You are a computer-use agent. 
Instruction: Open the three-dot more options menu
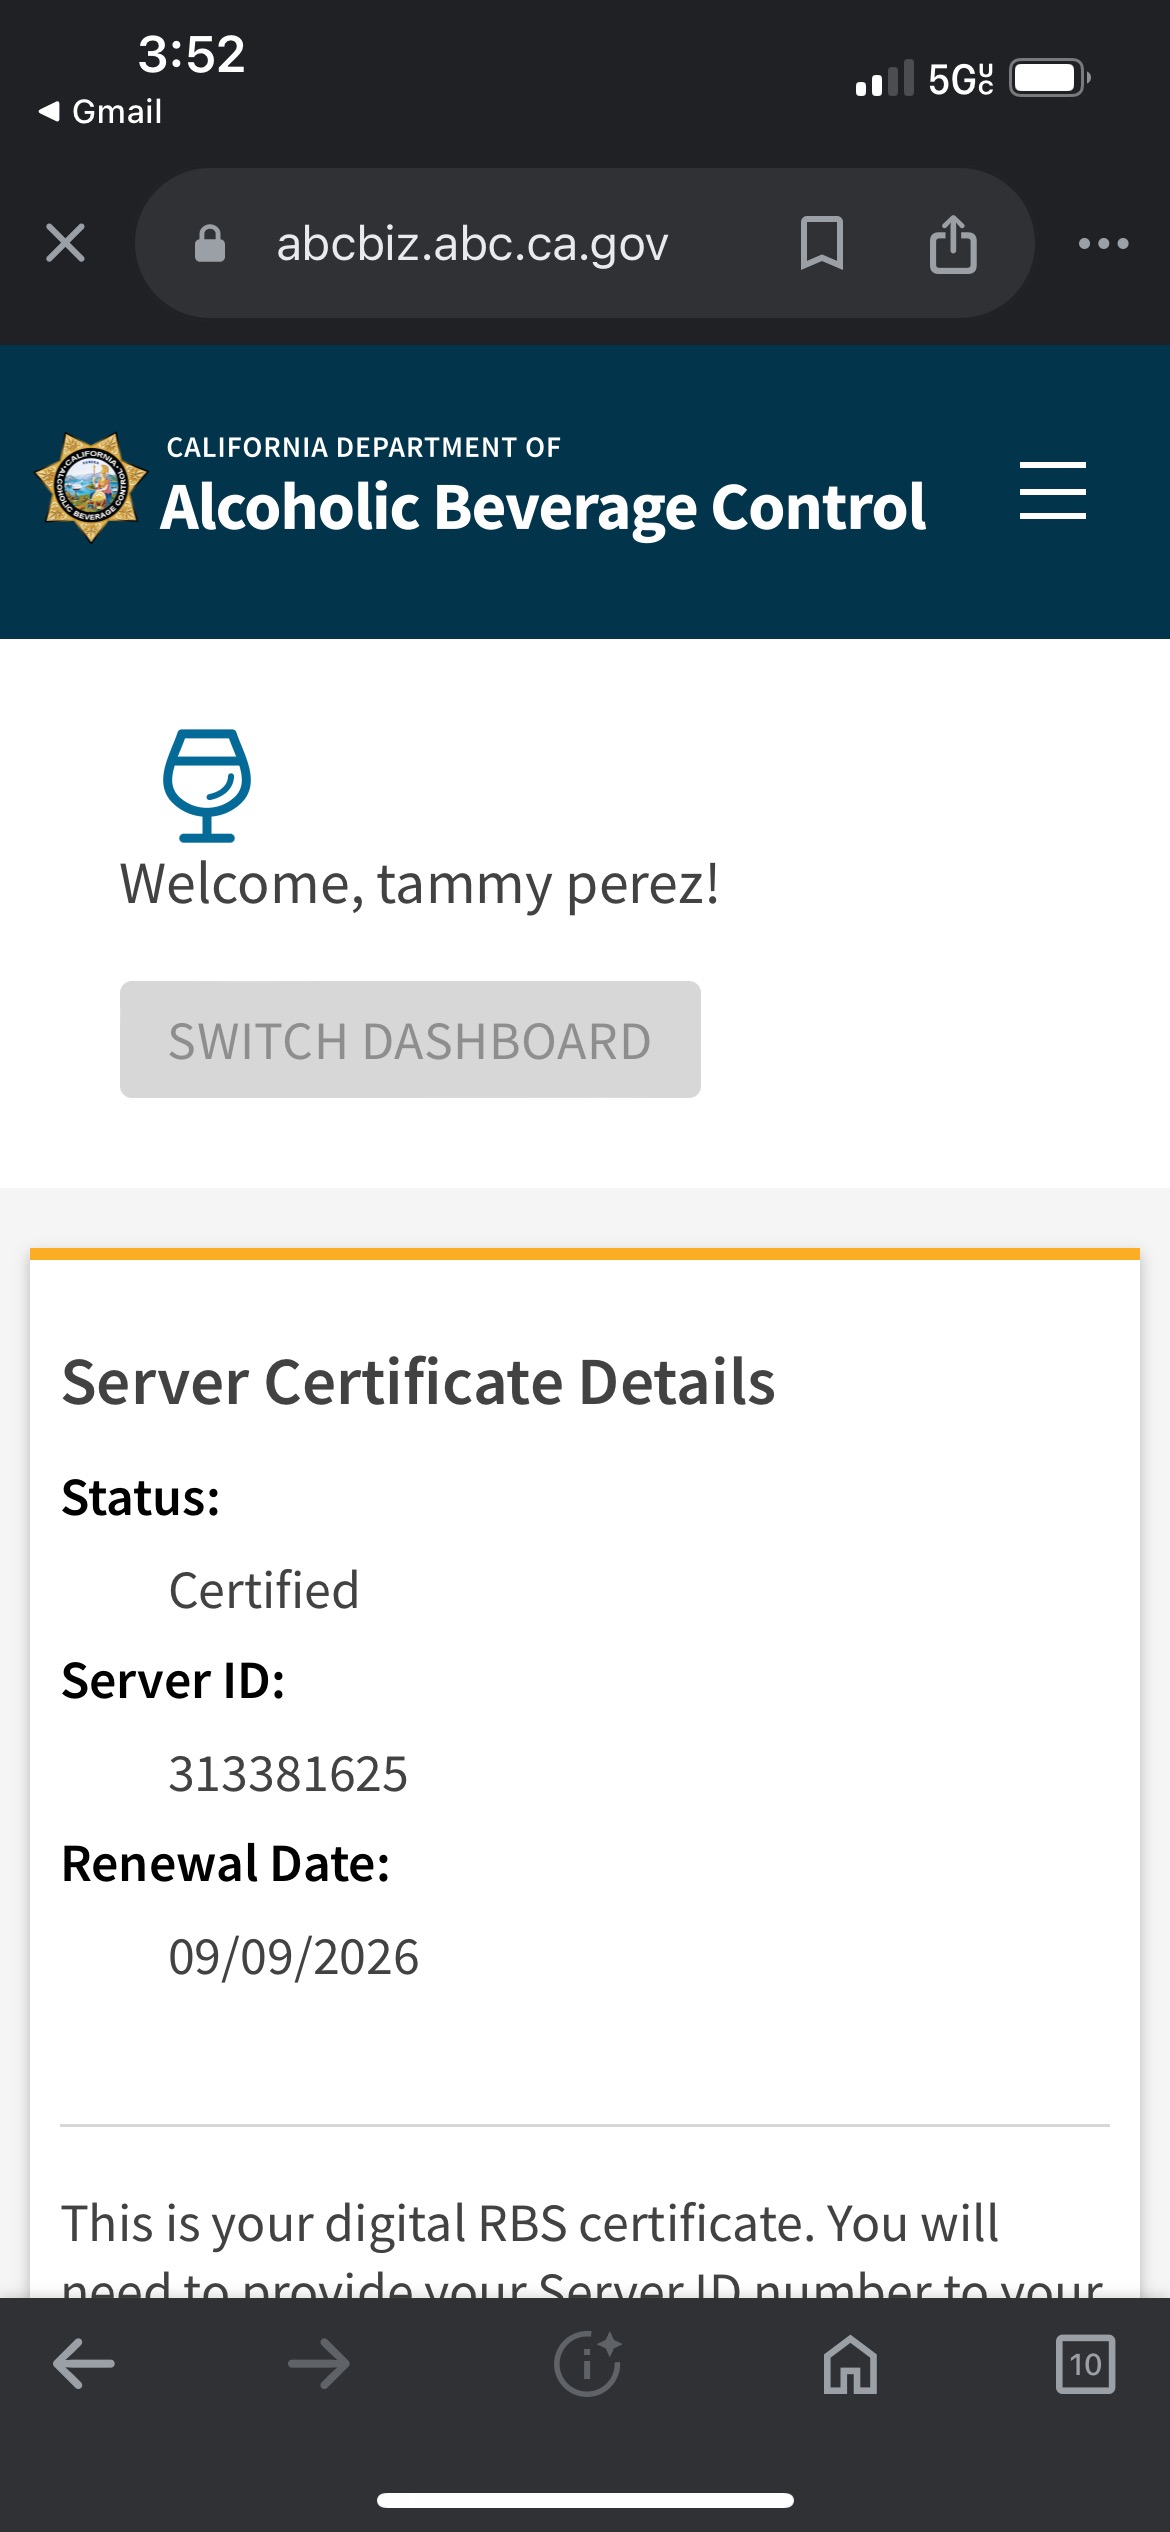1103,243
